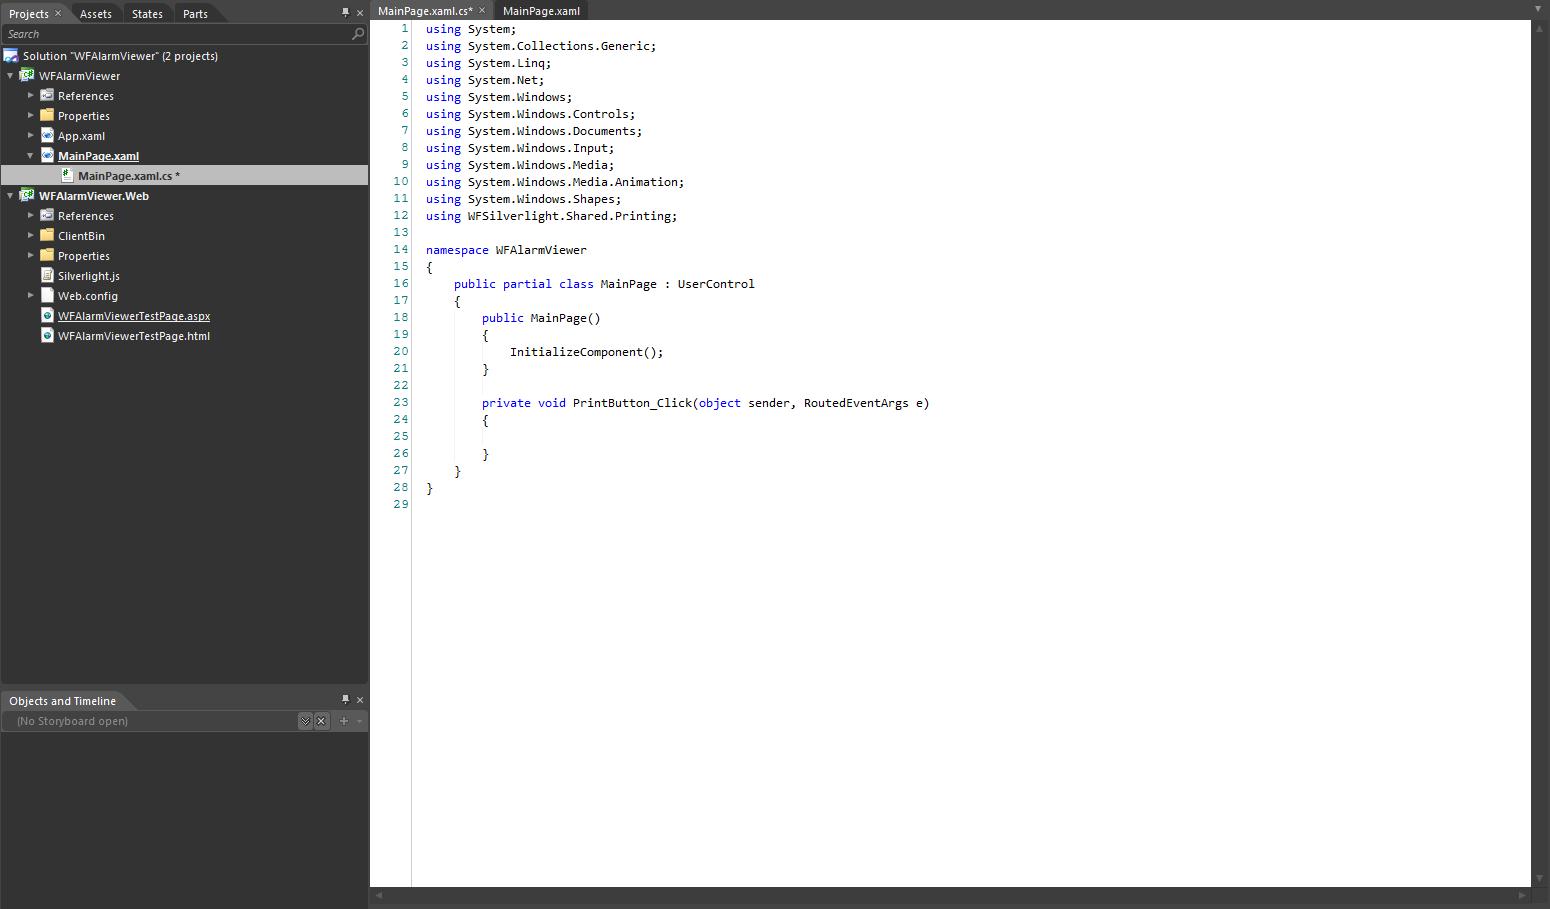Viewport: 1550px width, 909px height.
Task: Click the search magnifier icon in Projects
Action: [x=358, y=34]
